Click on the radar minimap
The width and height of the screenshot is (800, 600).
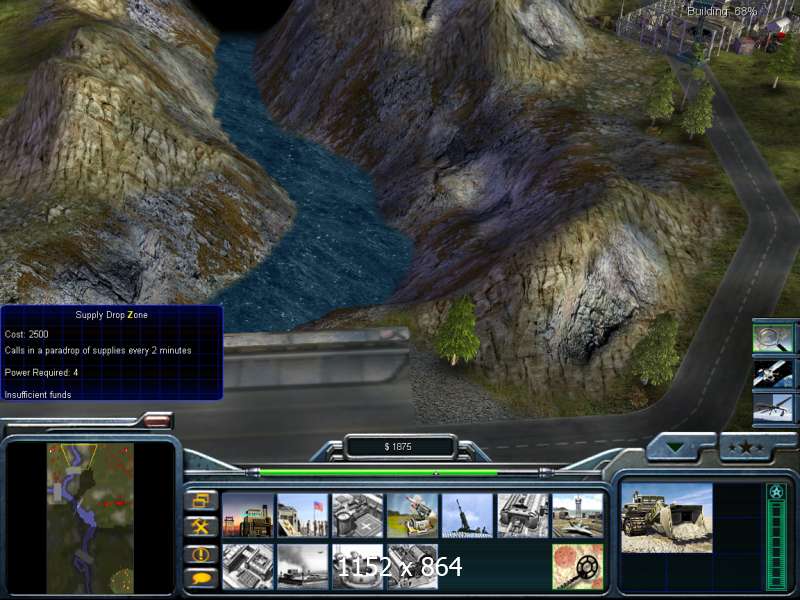(90, 518)
